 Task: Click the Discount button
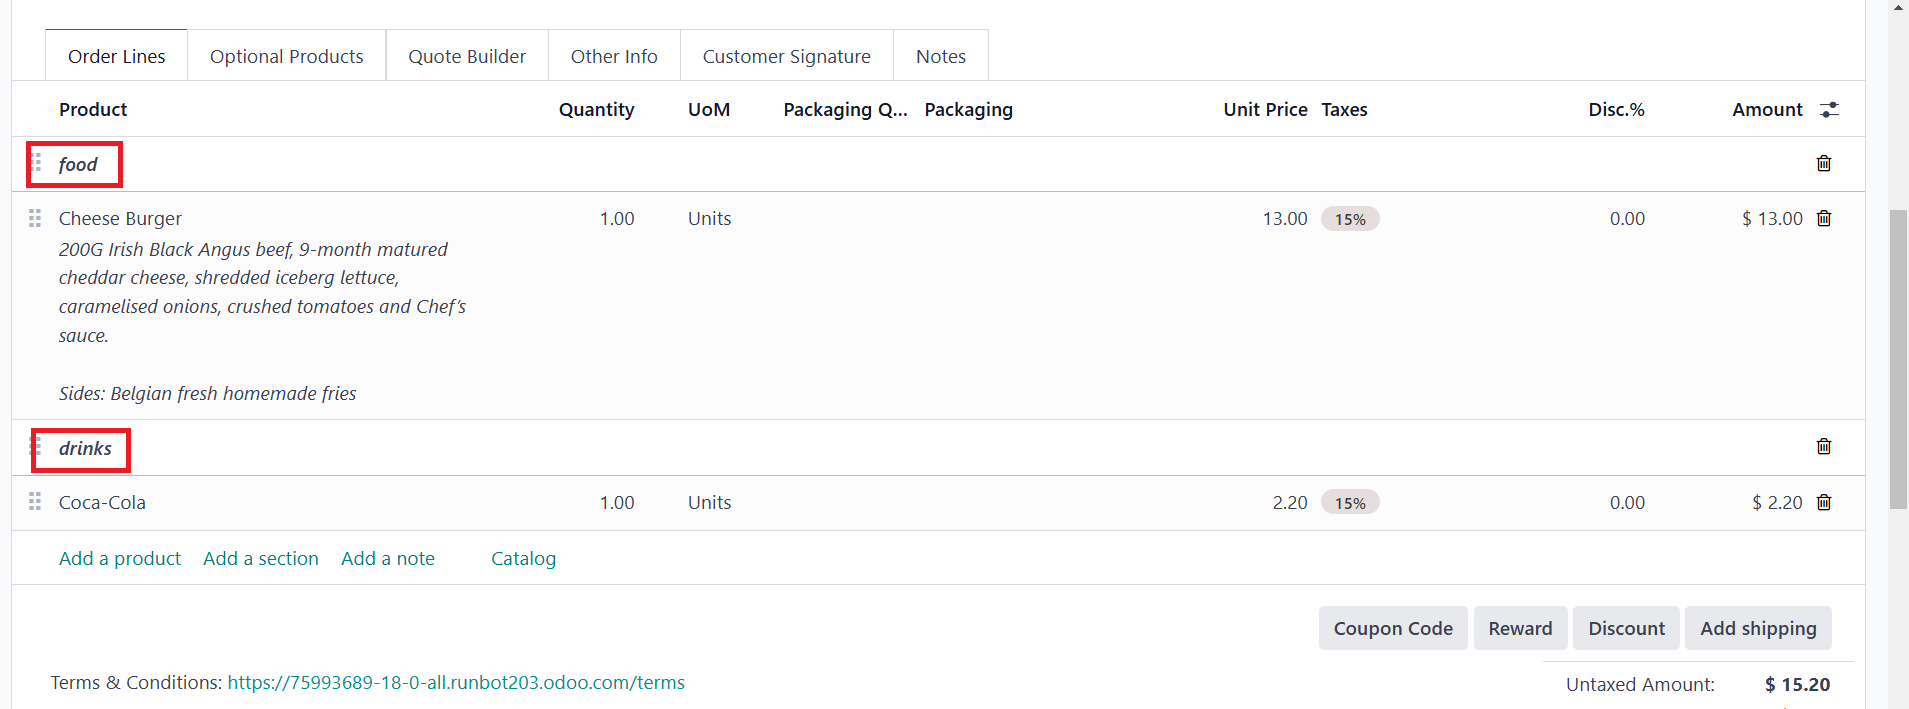1626,628
